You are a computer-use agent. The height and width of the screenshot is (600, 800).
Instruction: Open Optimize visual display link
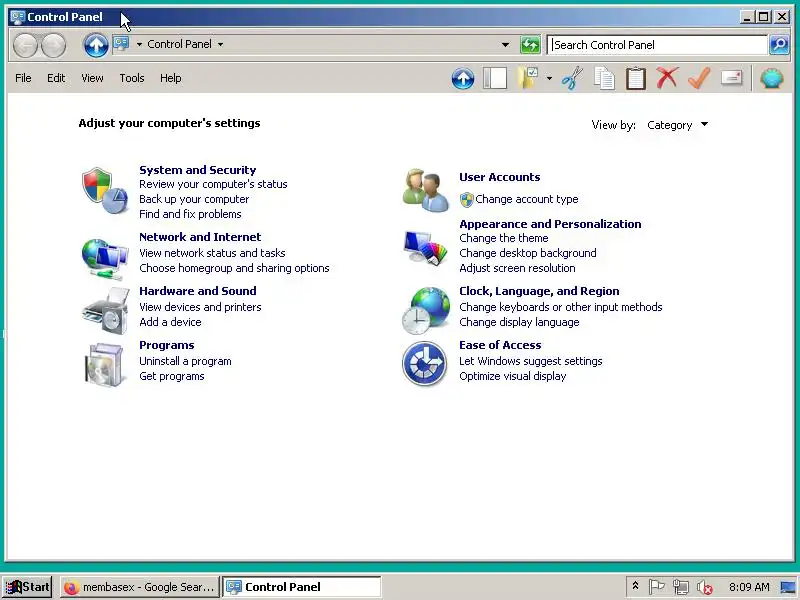click(x=512, y=376)
